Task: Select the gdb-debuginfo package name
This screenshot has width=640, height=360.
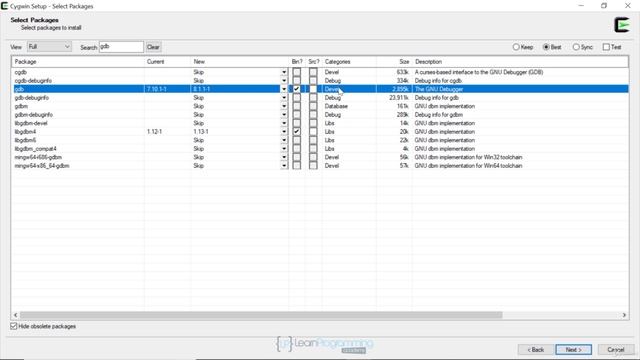Action: pos(32,98)
